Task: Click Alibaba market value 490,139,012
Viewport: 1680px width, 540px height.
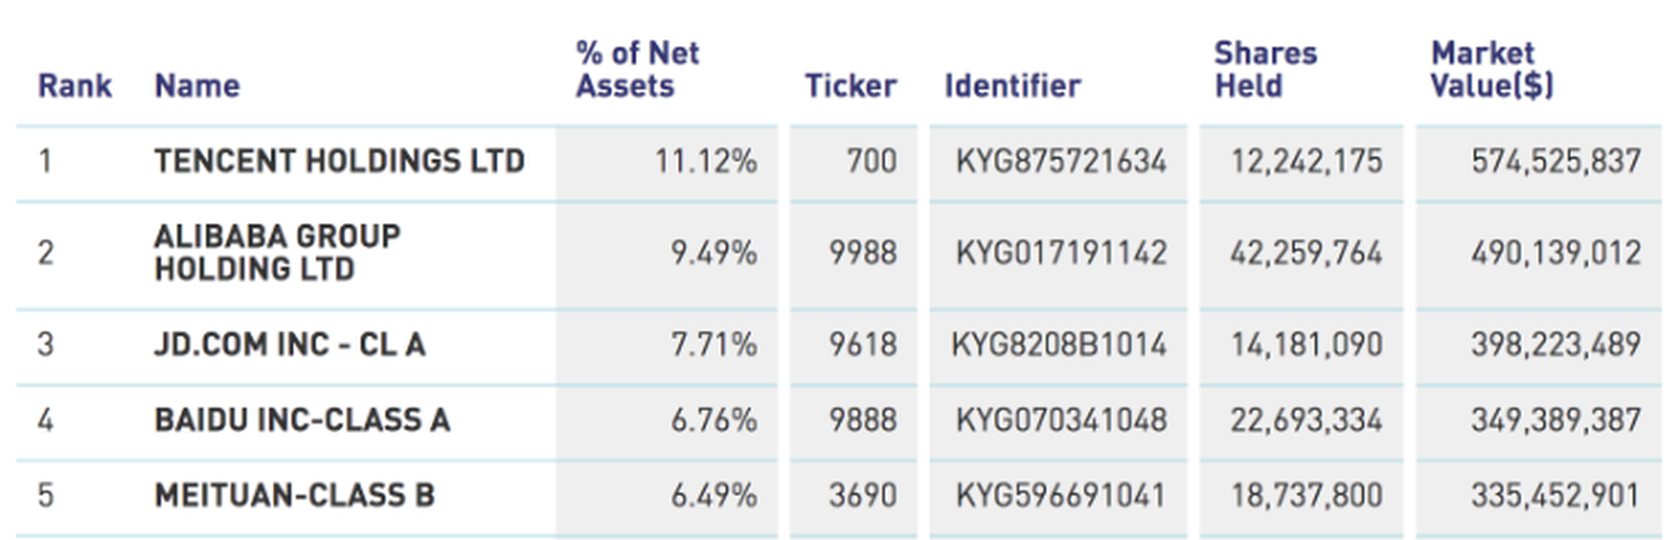Action: pyautogui.click(x=1555, y=252)
